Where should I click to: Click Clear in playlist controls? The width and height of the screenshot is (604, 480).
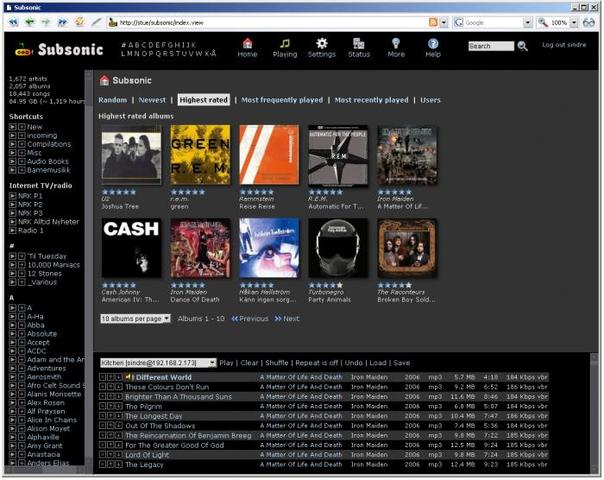[249, 363]
